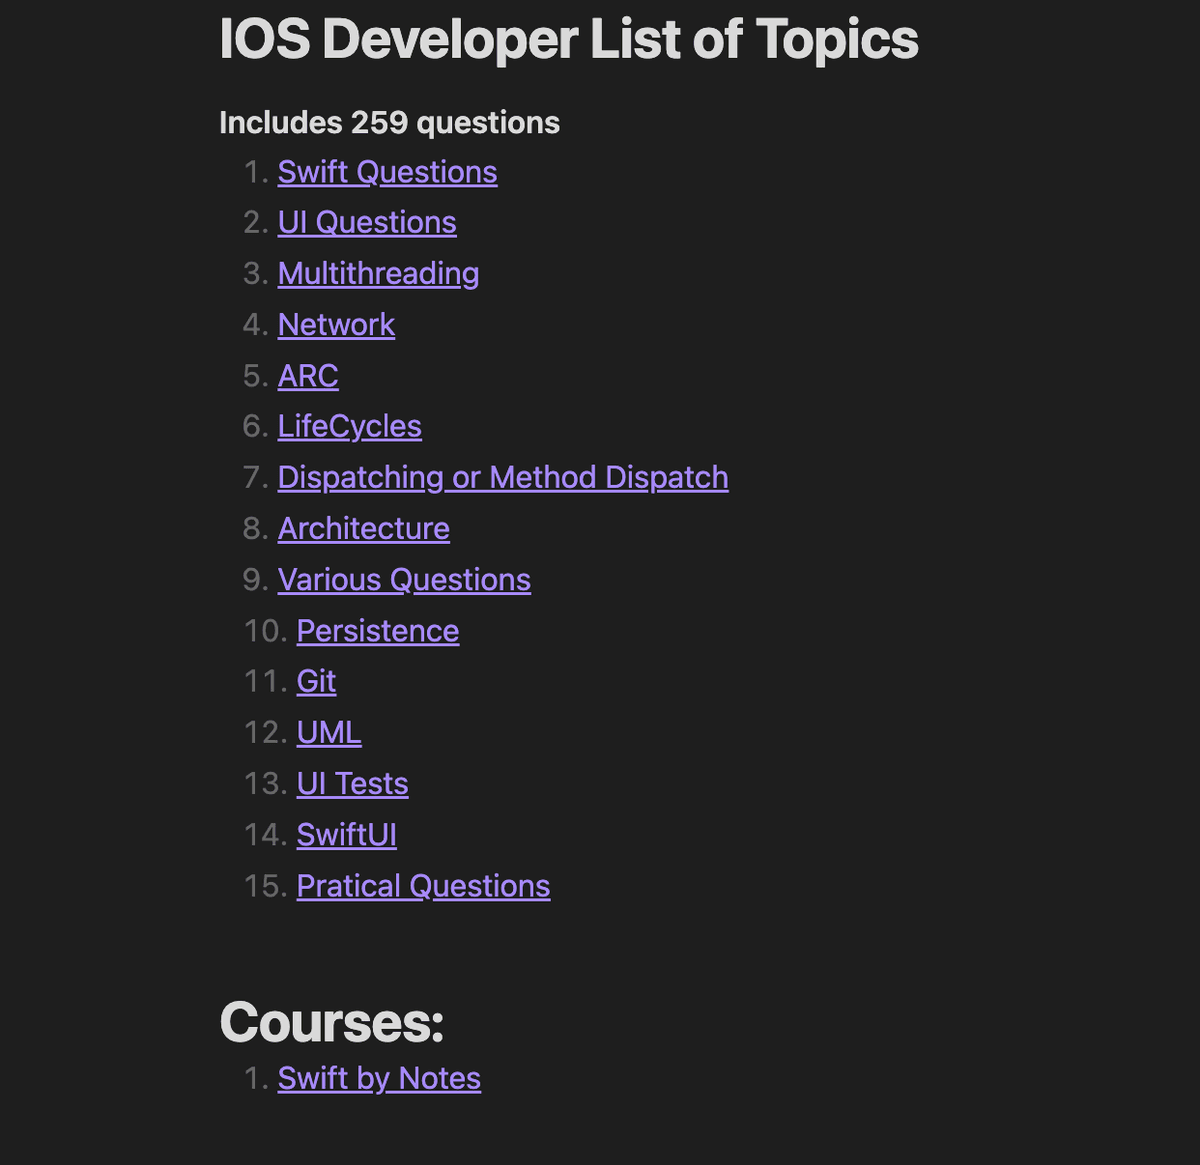1200x1165 pixels.
Task: Jump to LifeCycles section
Action: tap(350, 427)
